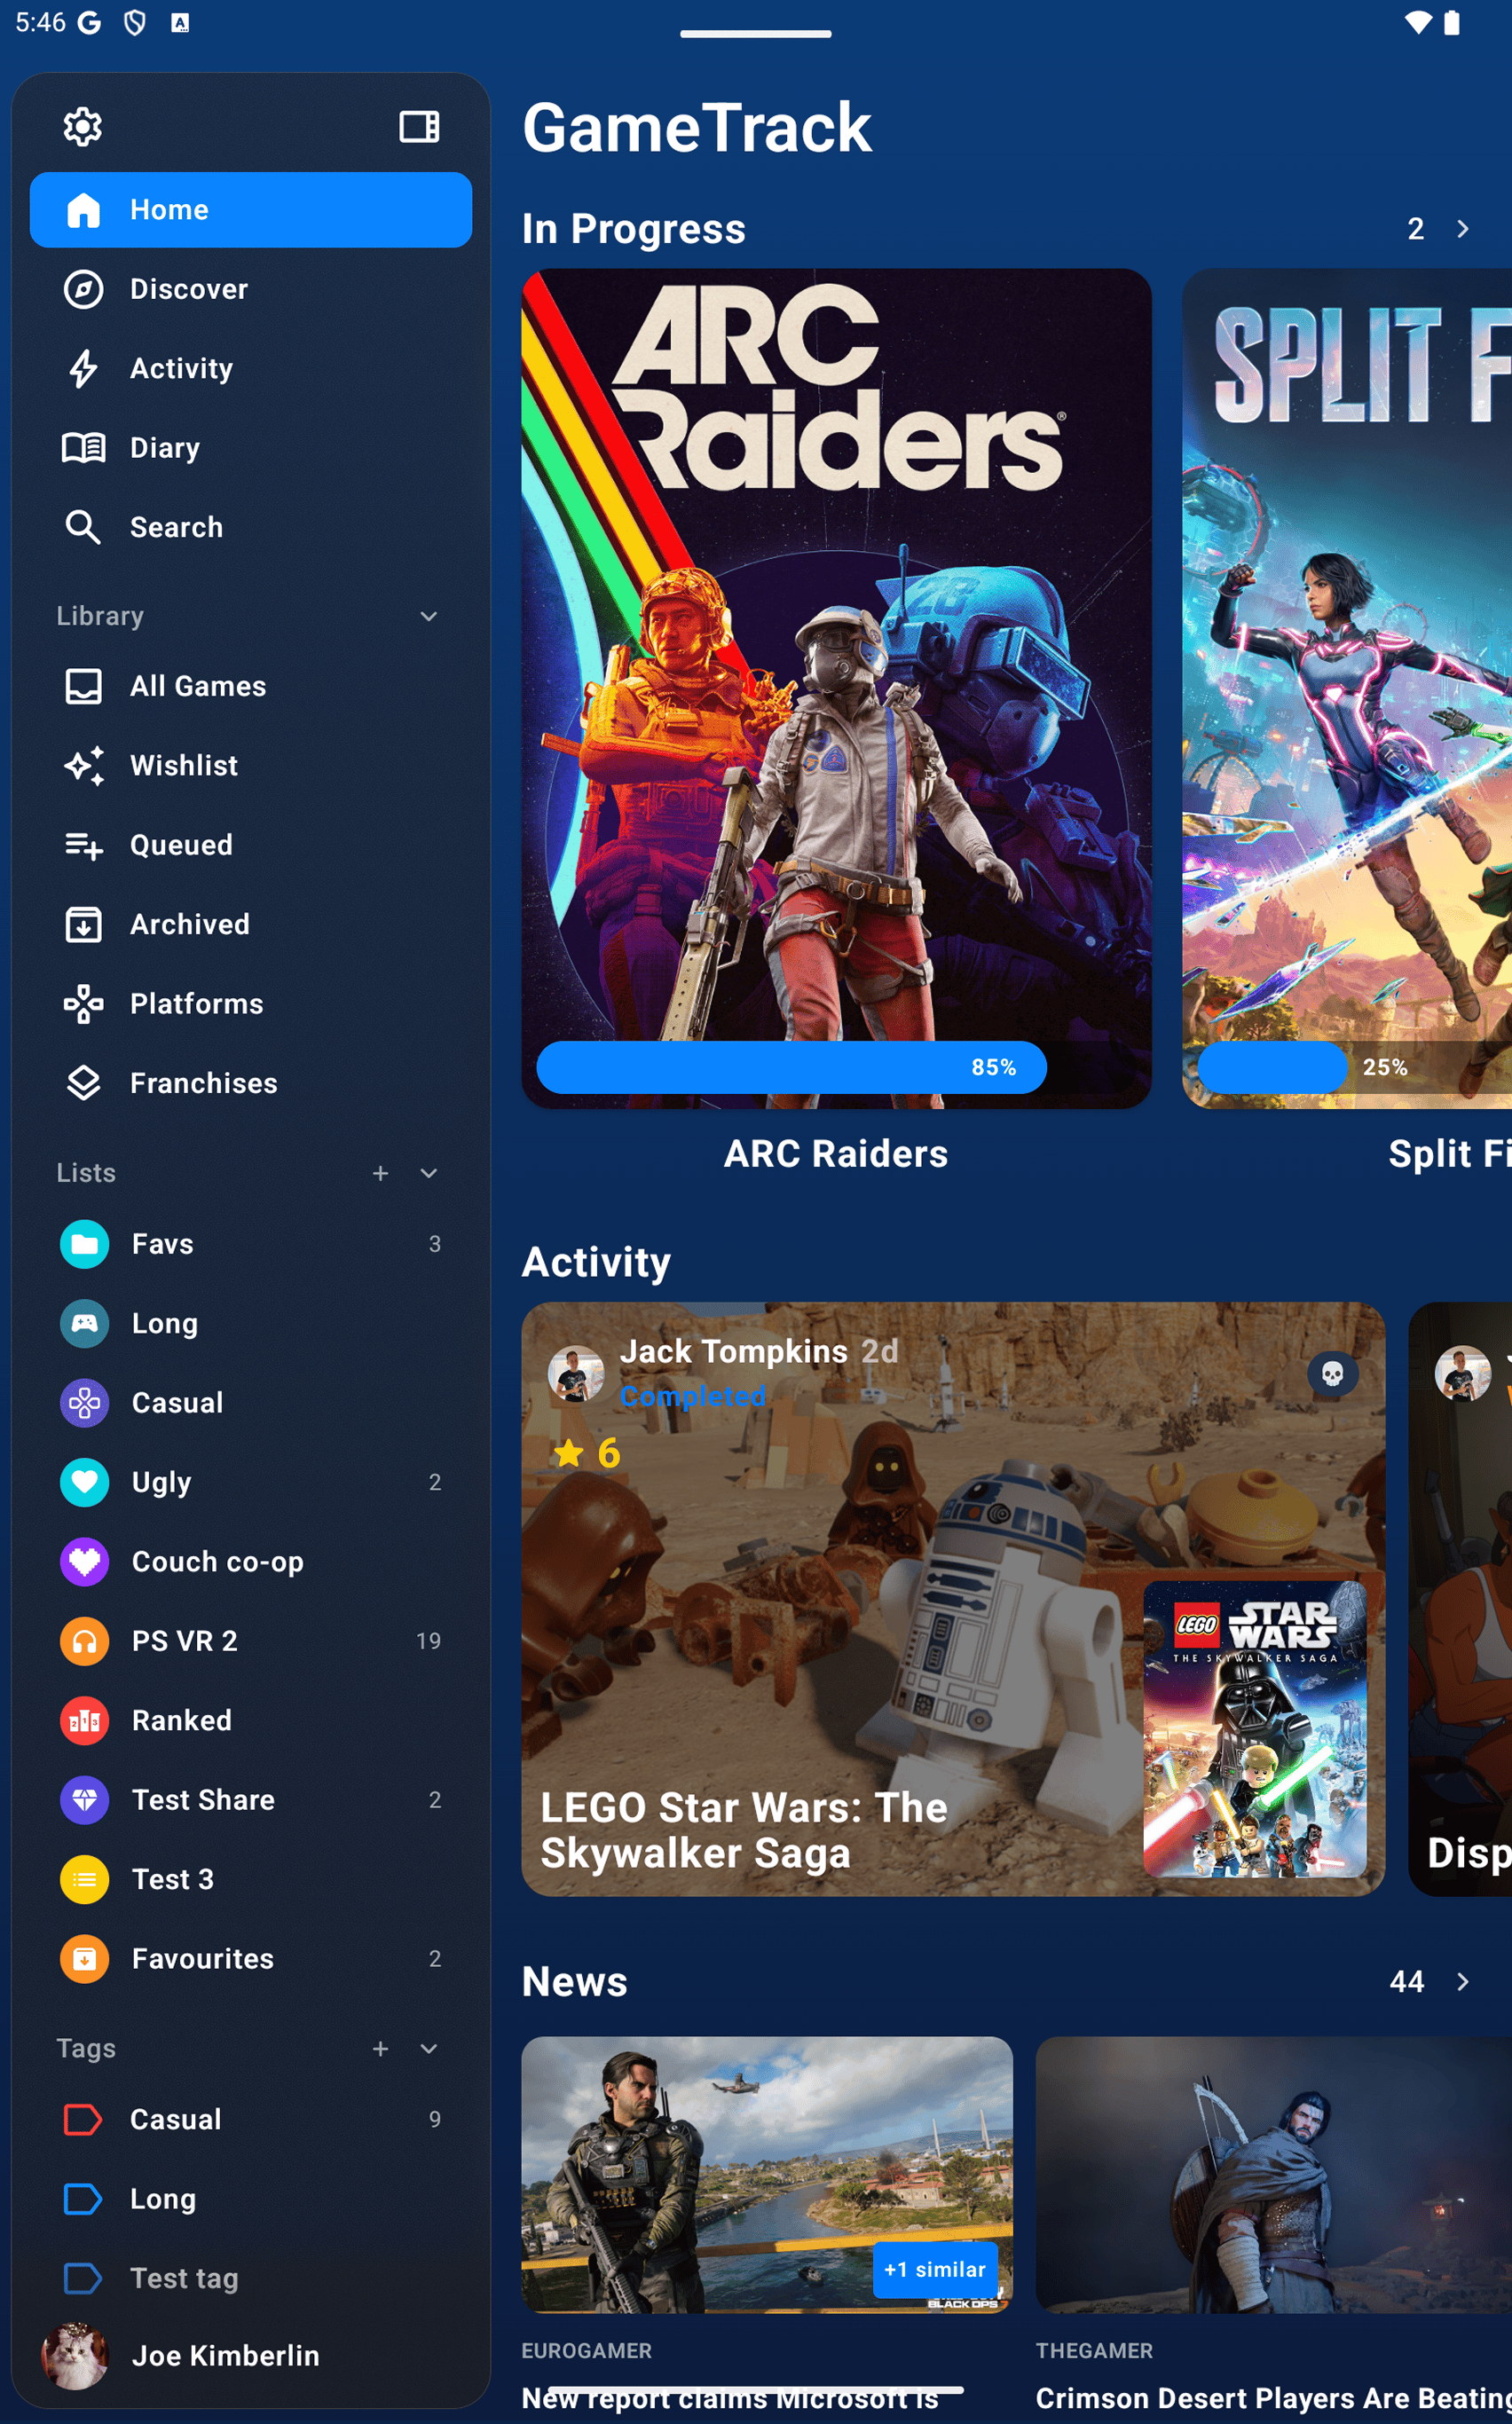The width and height of the screenshot is (1512, 2424).
Task: Click the Search magnifier icon
Action: pyautogui.click(x=83, y=527)
